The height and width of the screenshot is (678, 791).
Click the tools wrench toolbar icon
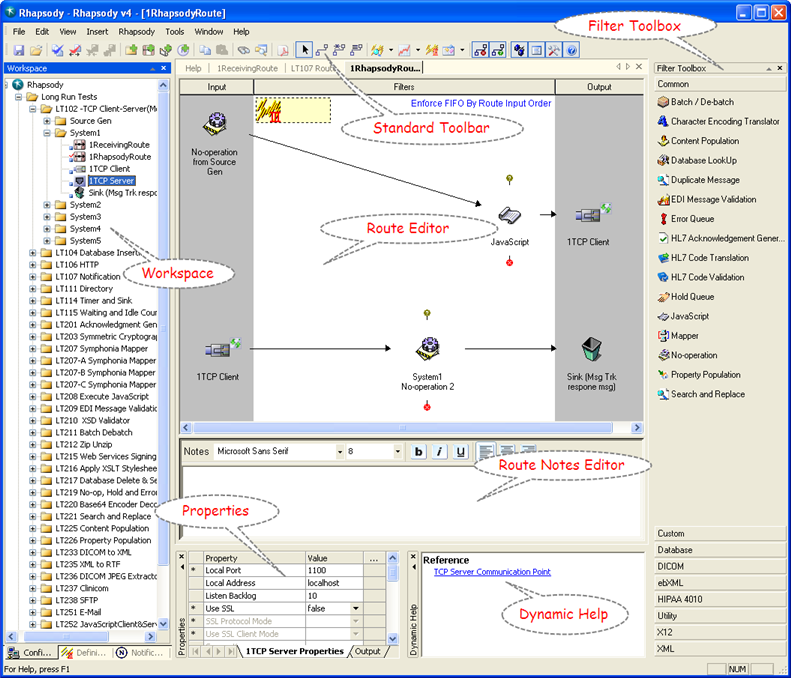pyautogui.click(x=554, y=50)
